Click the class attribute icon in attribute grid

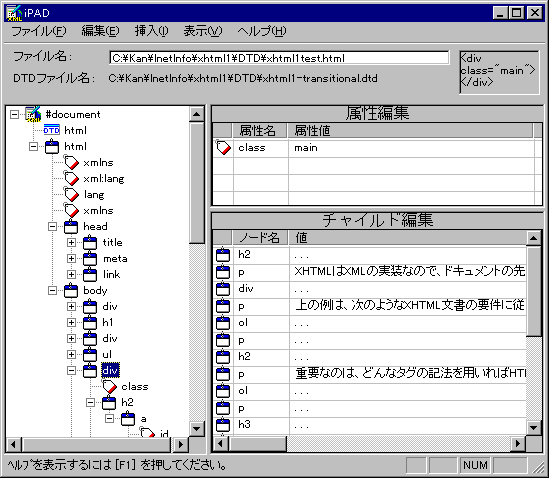223,147
